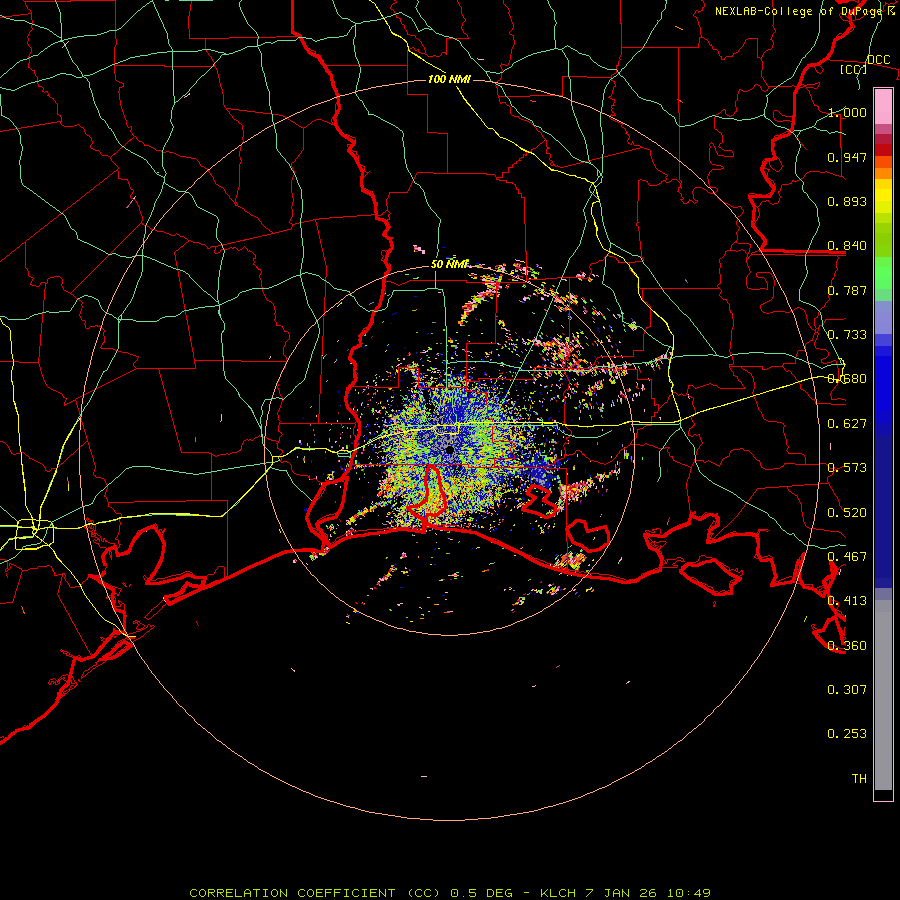Click the black radar site dot at center

450,450
